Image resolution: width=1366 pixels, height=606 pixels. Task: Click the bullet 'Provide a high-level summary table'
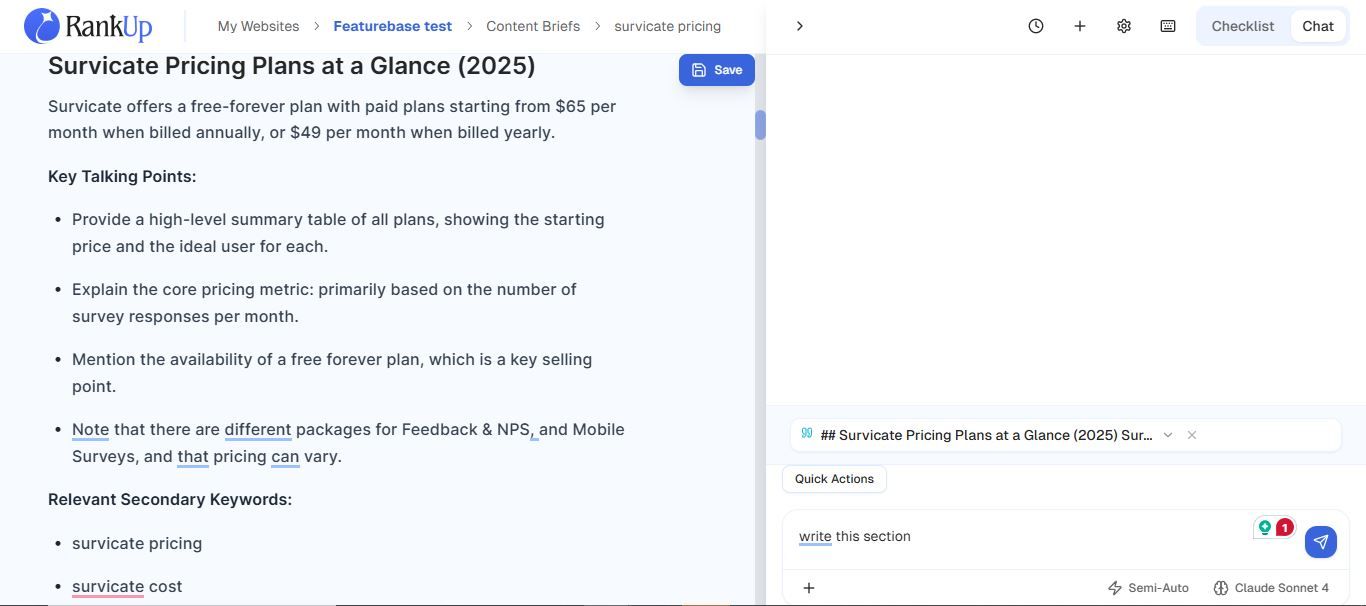click(x=338, y=233)
